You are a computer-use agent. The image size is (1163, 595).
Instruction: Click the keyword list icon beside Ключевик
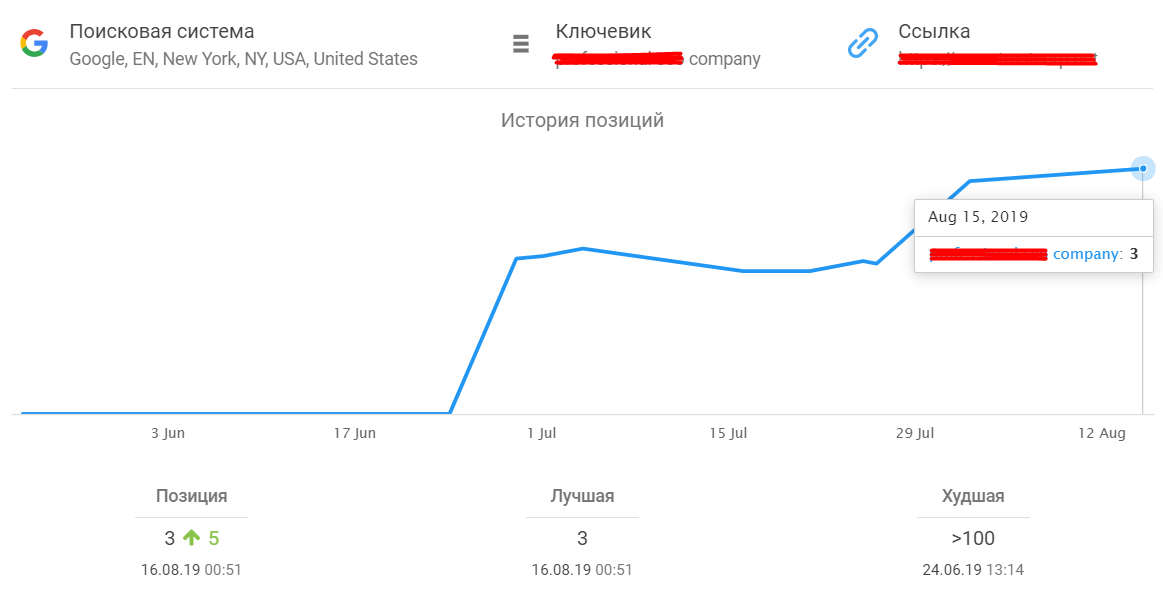pyautogui.click(x=520, y=44)
